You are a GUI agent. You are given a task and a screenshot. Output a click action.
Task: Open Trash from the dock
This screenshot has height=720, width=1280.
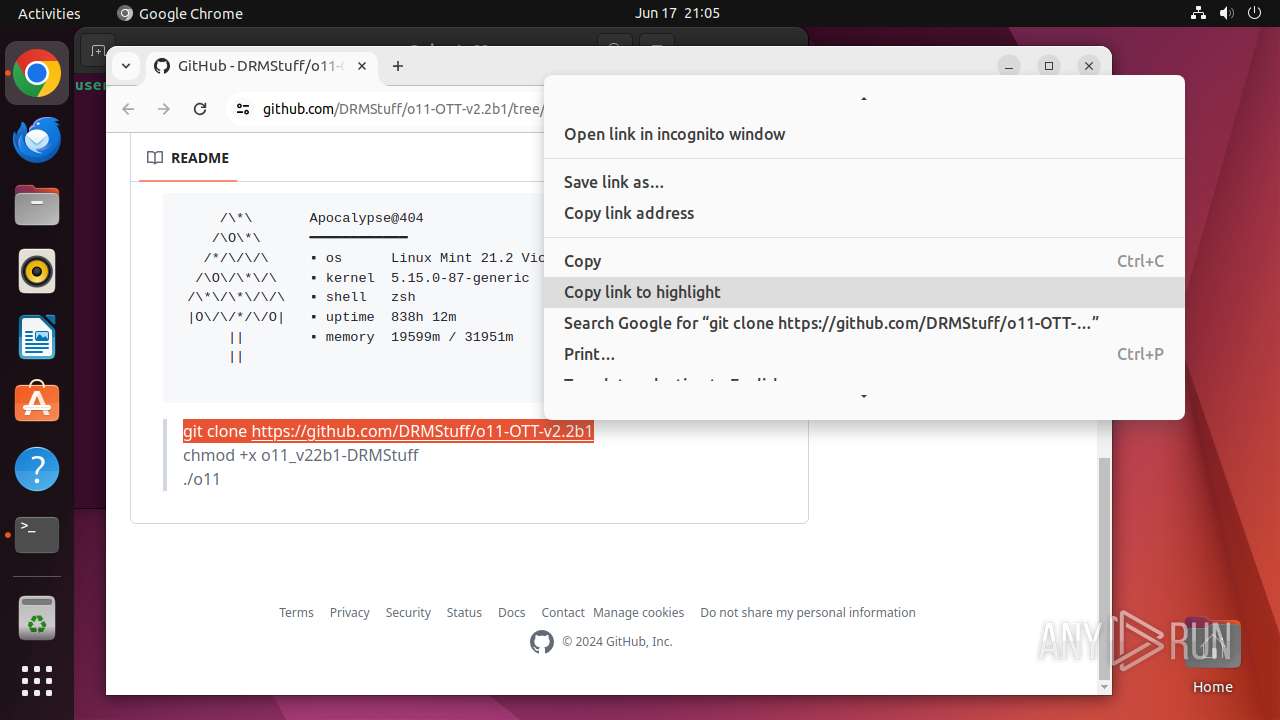coord(37,619)
